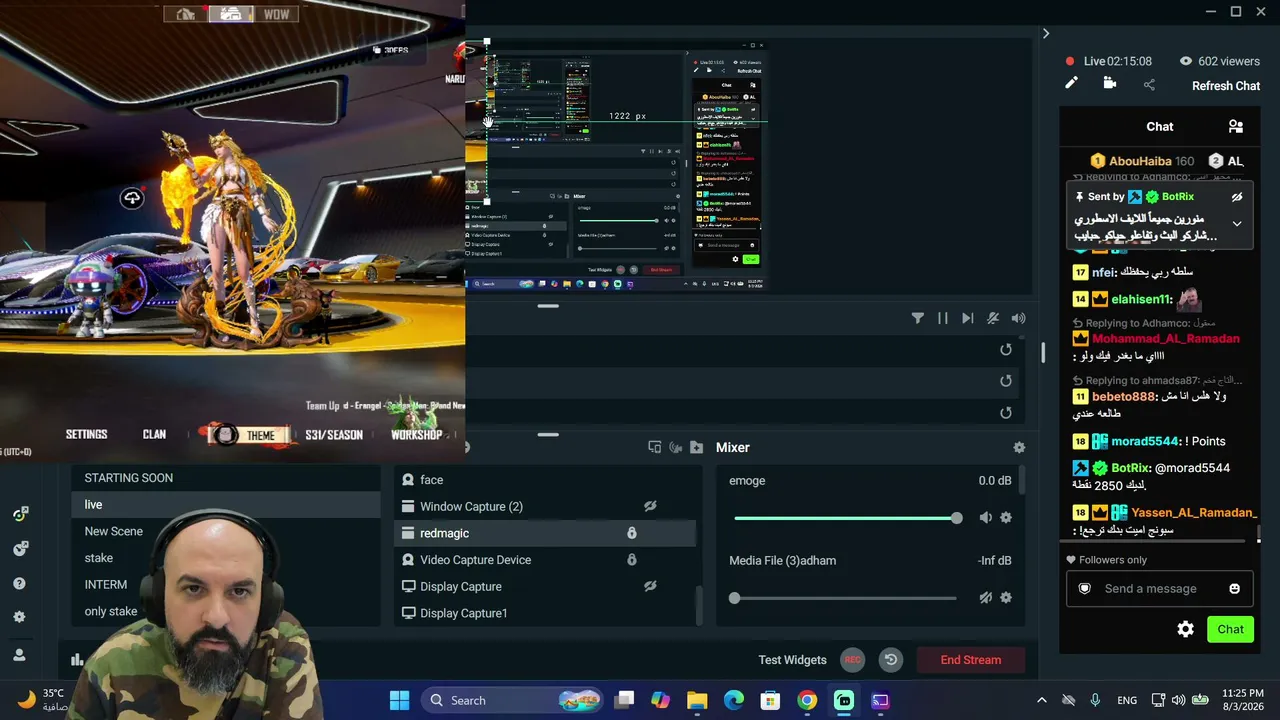Click Refresh Chat

pyautogui.click(x=1226, y=86)
